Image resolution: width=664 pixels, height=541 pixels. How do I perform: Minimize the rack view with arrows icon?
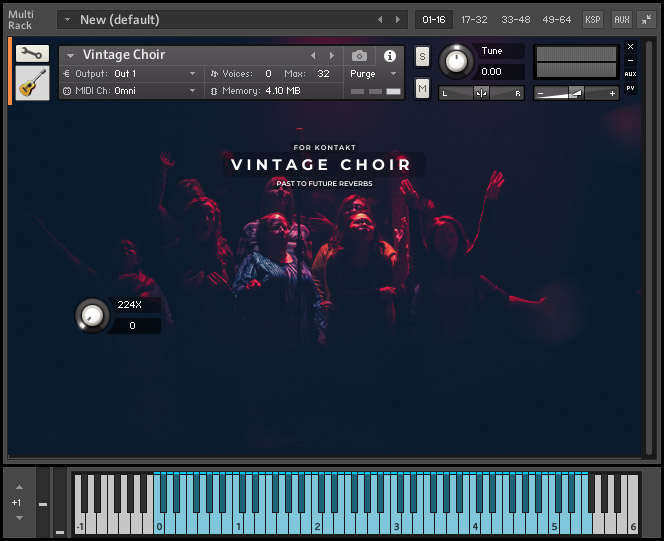point(646,19)
